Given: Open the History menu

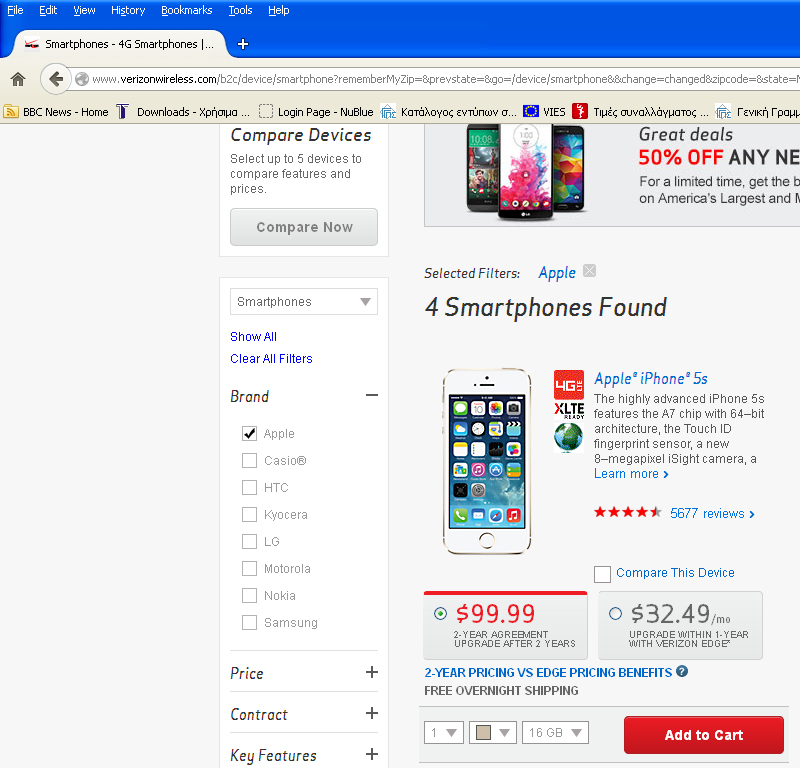Looking at the screenshot, I should [128, 10].
